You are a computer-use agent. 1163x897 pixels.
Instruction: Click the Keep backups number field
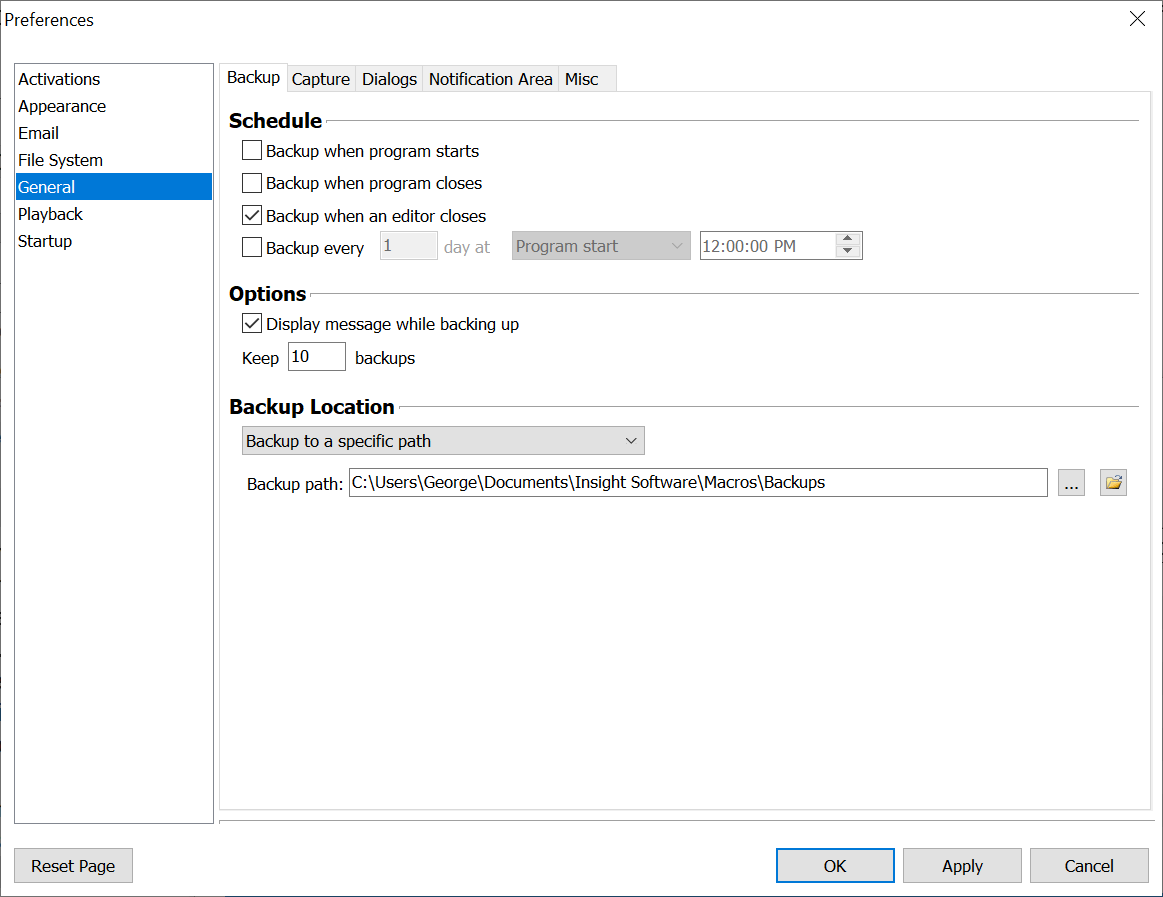coord(316,357)
